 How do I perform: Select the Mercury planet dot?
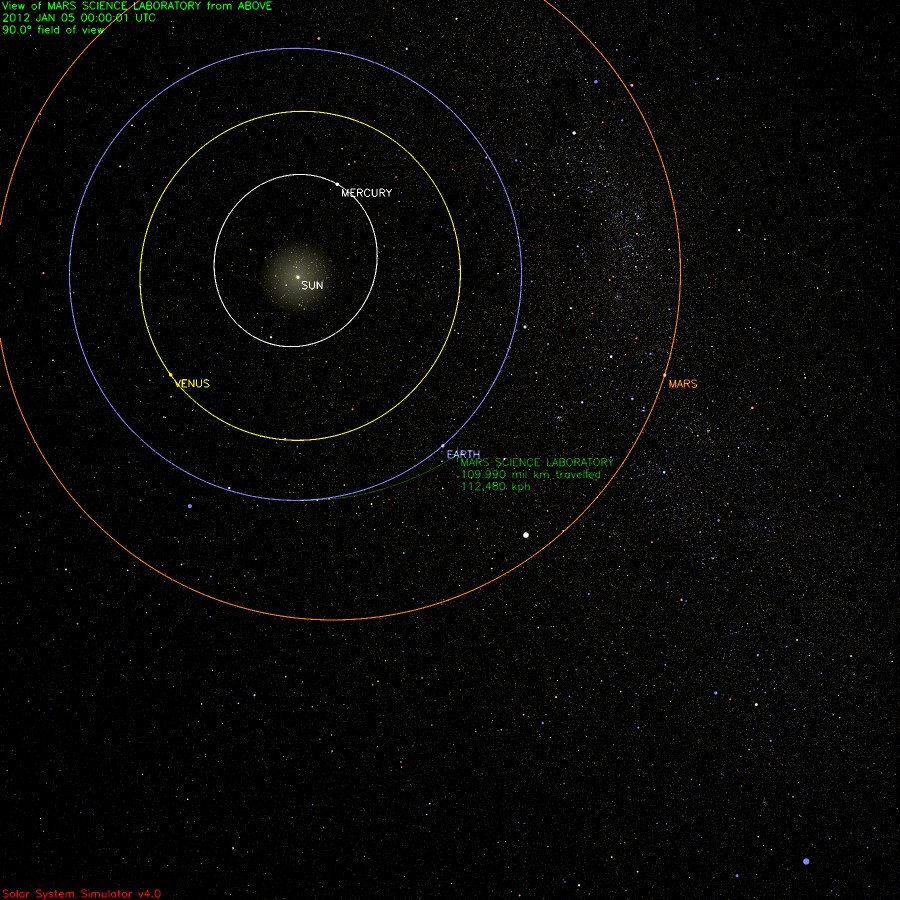click(x=338, y=184)
